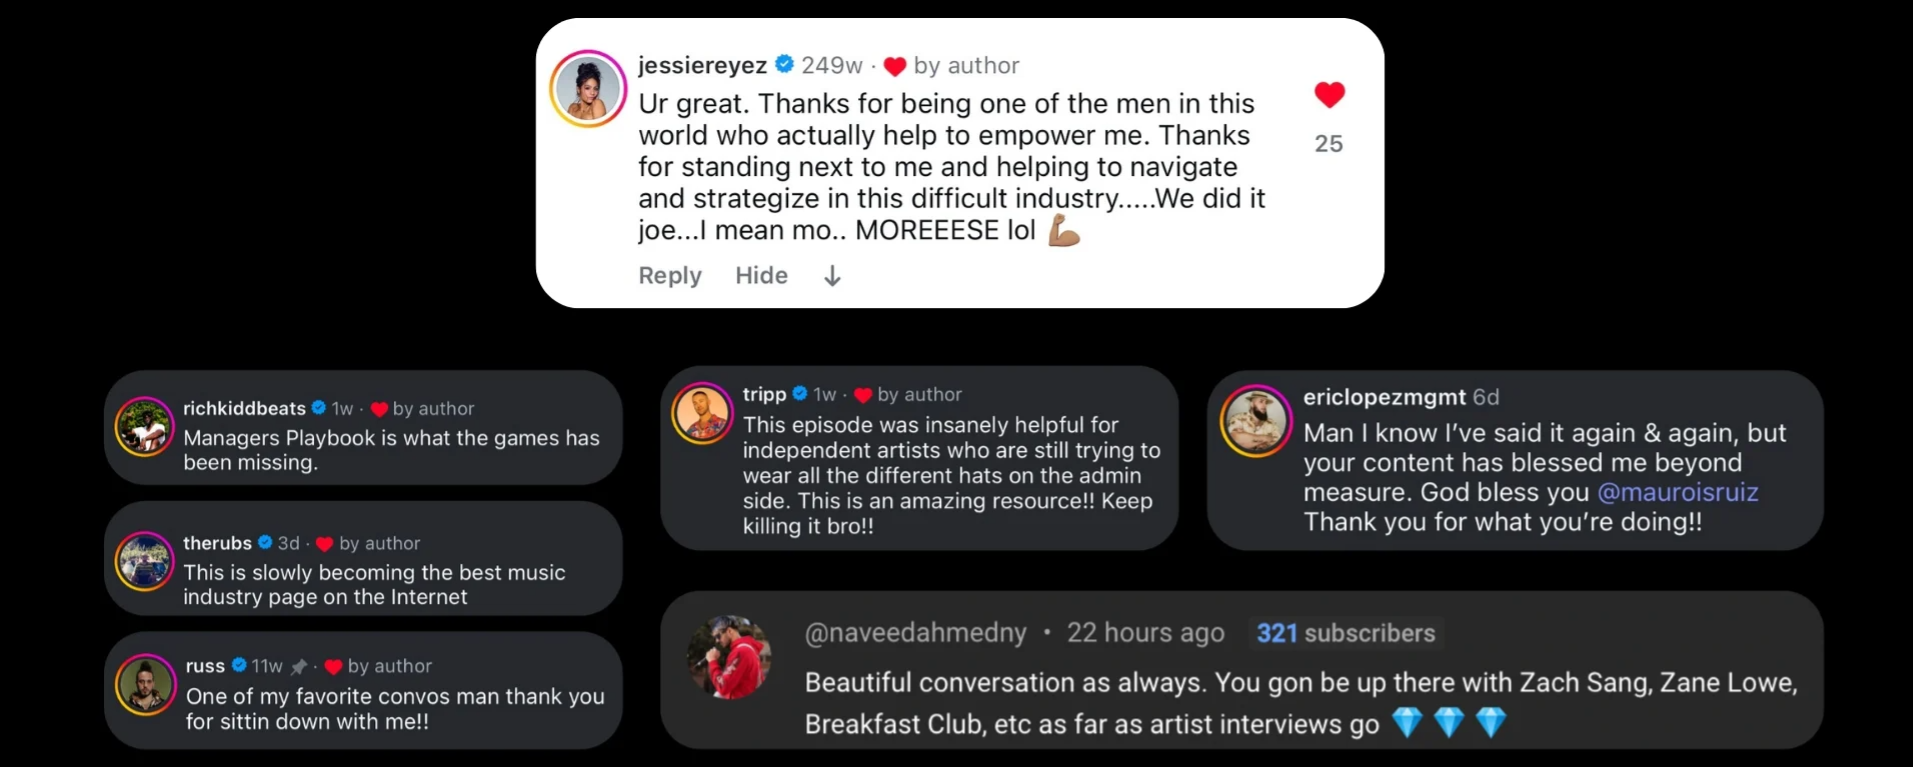Click the verified badge beside tripp
This screenshot has width=1913, height=767.
click(x=800, y=394)
